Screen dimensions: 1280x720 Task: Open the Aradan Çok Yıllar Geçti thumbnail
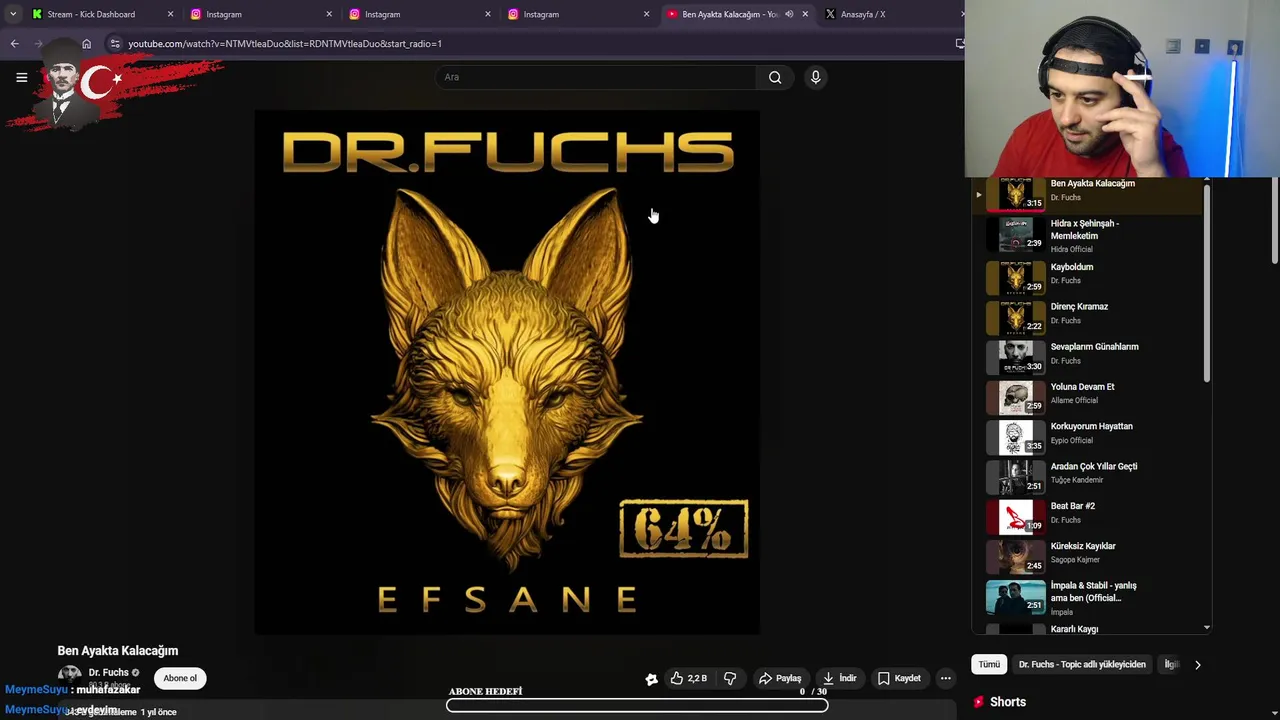1016,477
